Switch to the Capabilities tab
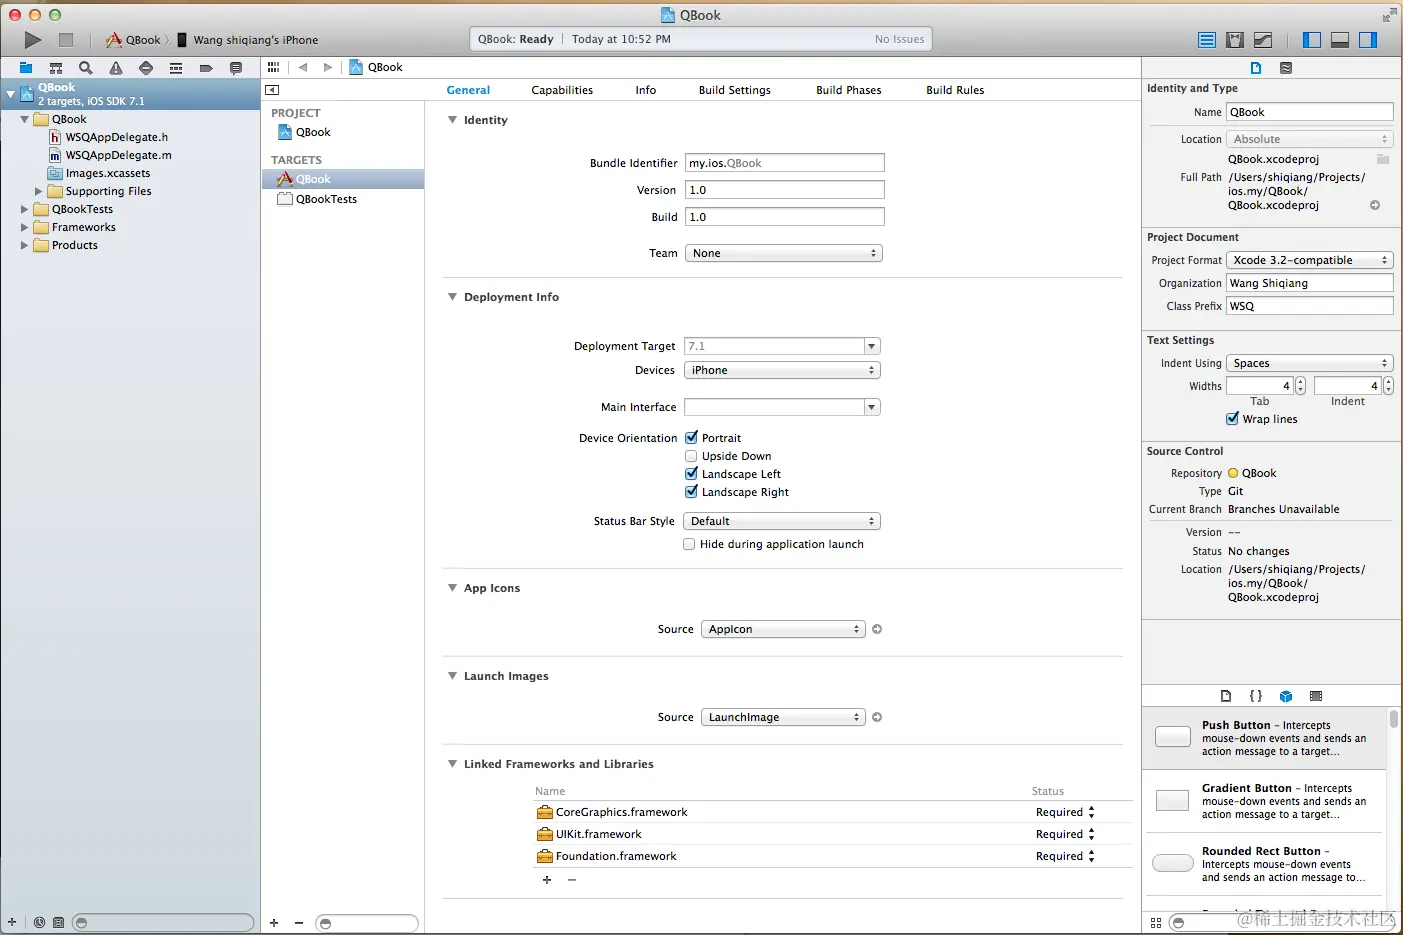Image resolution: width=1403 pixels, height=935 pixels. tap(562, 90)
